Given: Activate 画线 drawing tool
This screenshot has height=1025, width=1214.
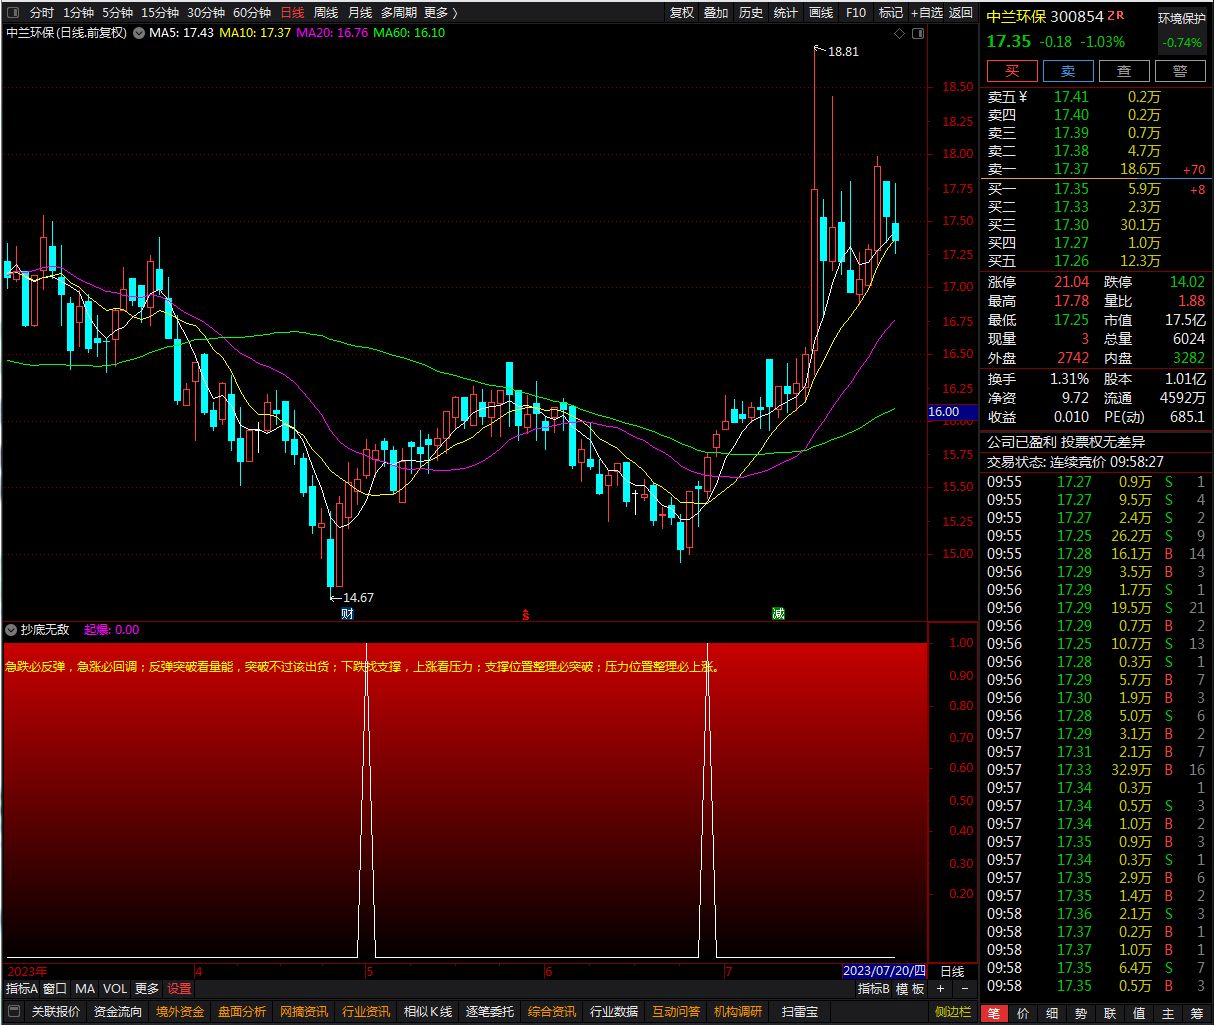Looking at the screenshot, I should click(821, 12).
